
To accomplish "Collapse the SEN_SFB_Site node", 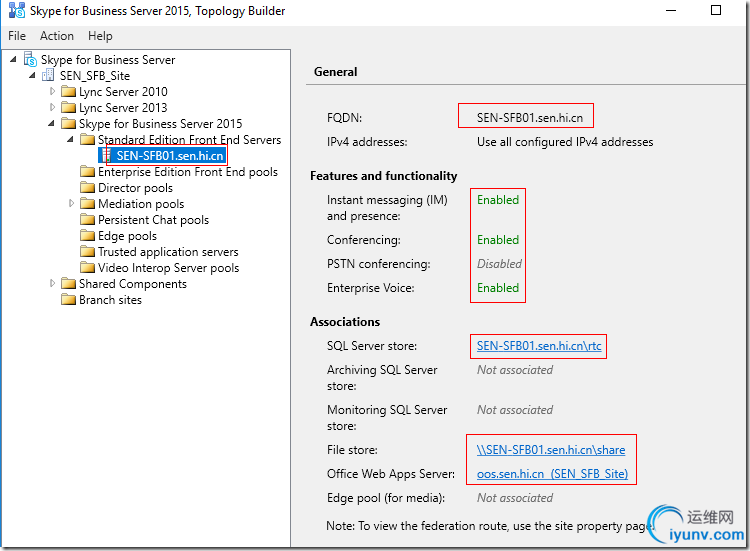I will 32,75.
